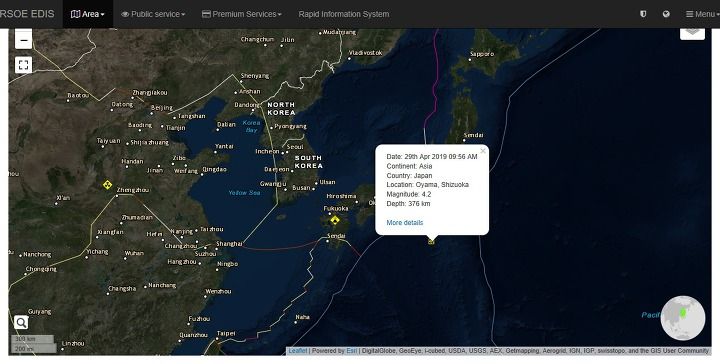Click the Yellow Sea label
Viewport: 720px width, 364px height.
click(244, 193)
